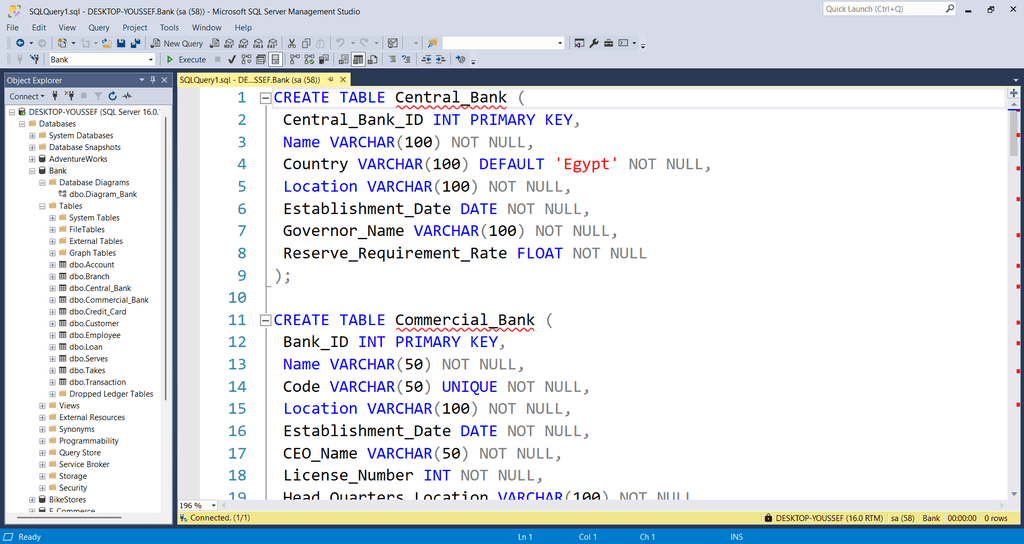Collapse the Central_Bank CREATE TABLE code block
1024x544 pixels.
265,98
